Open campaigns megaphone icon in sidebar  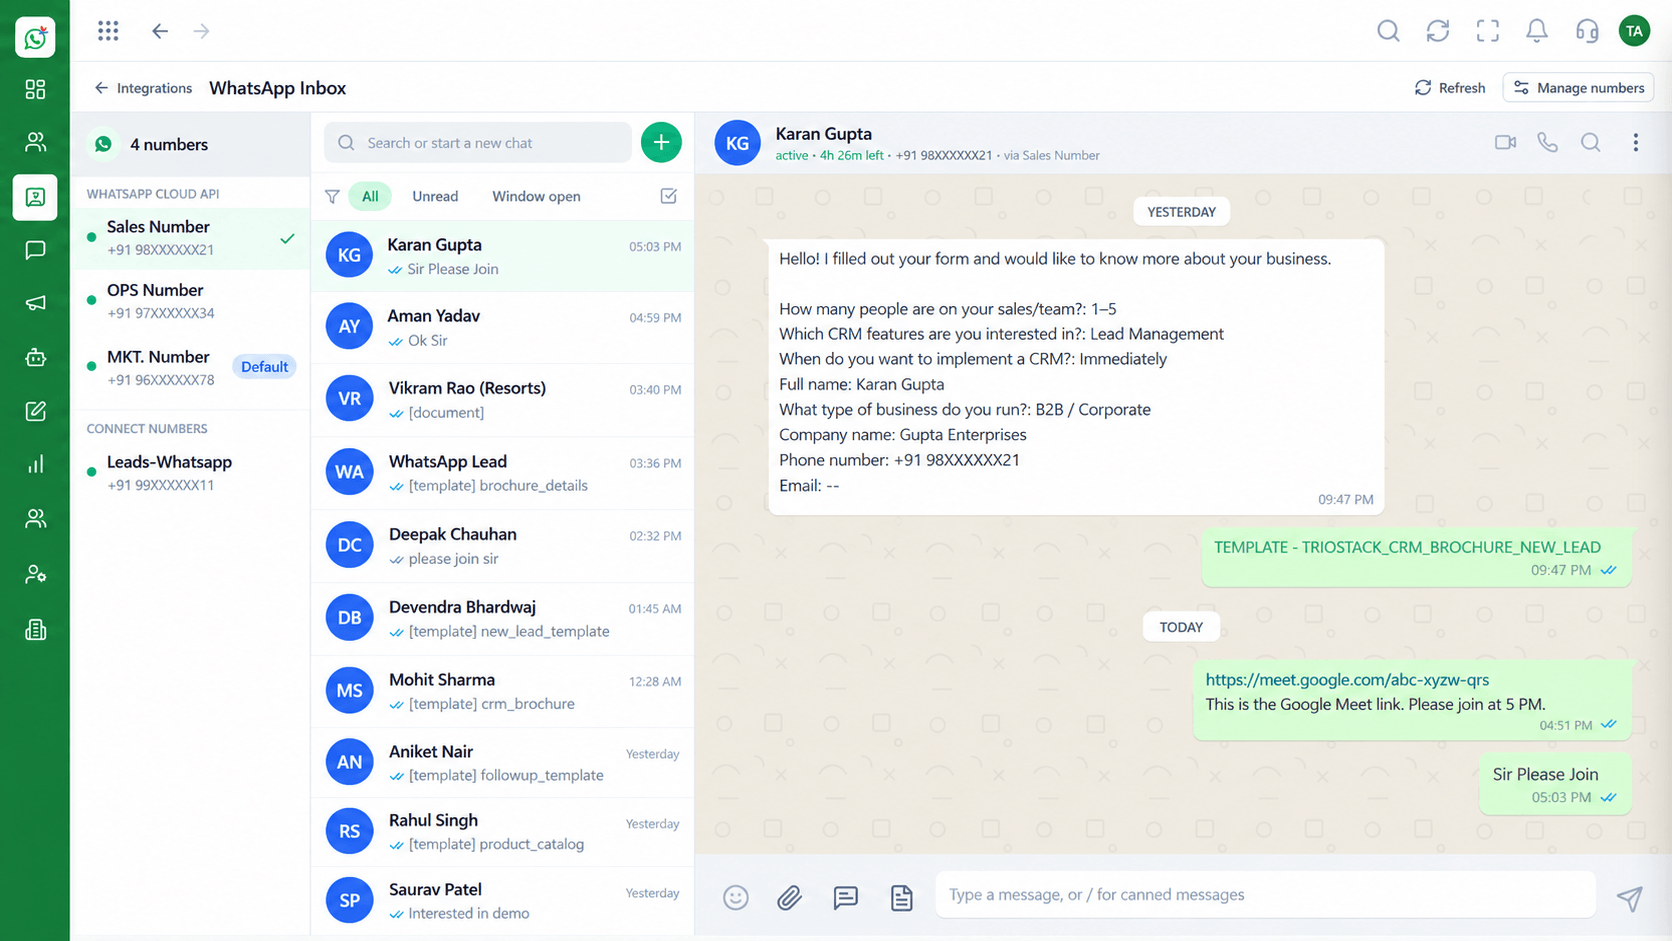[35, 303]
